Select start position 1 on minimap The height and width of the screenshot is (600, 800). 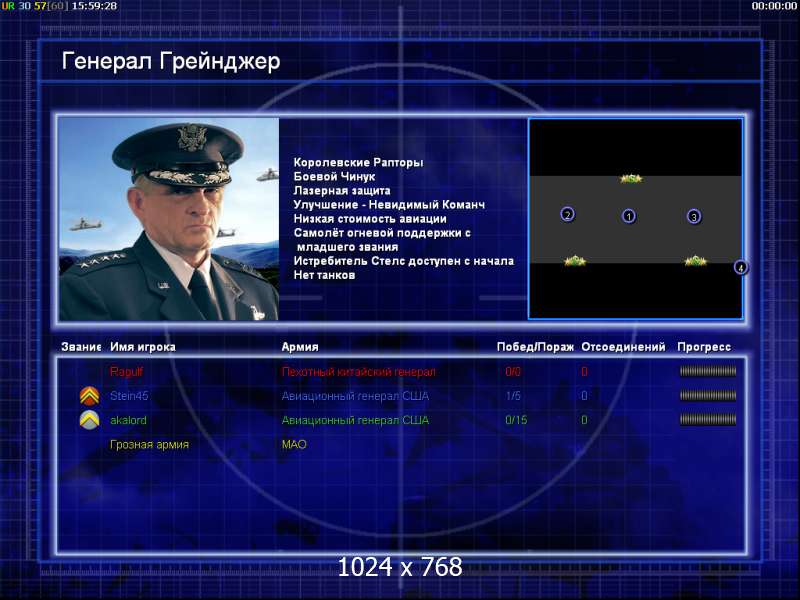[x=629, y=216]
